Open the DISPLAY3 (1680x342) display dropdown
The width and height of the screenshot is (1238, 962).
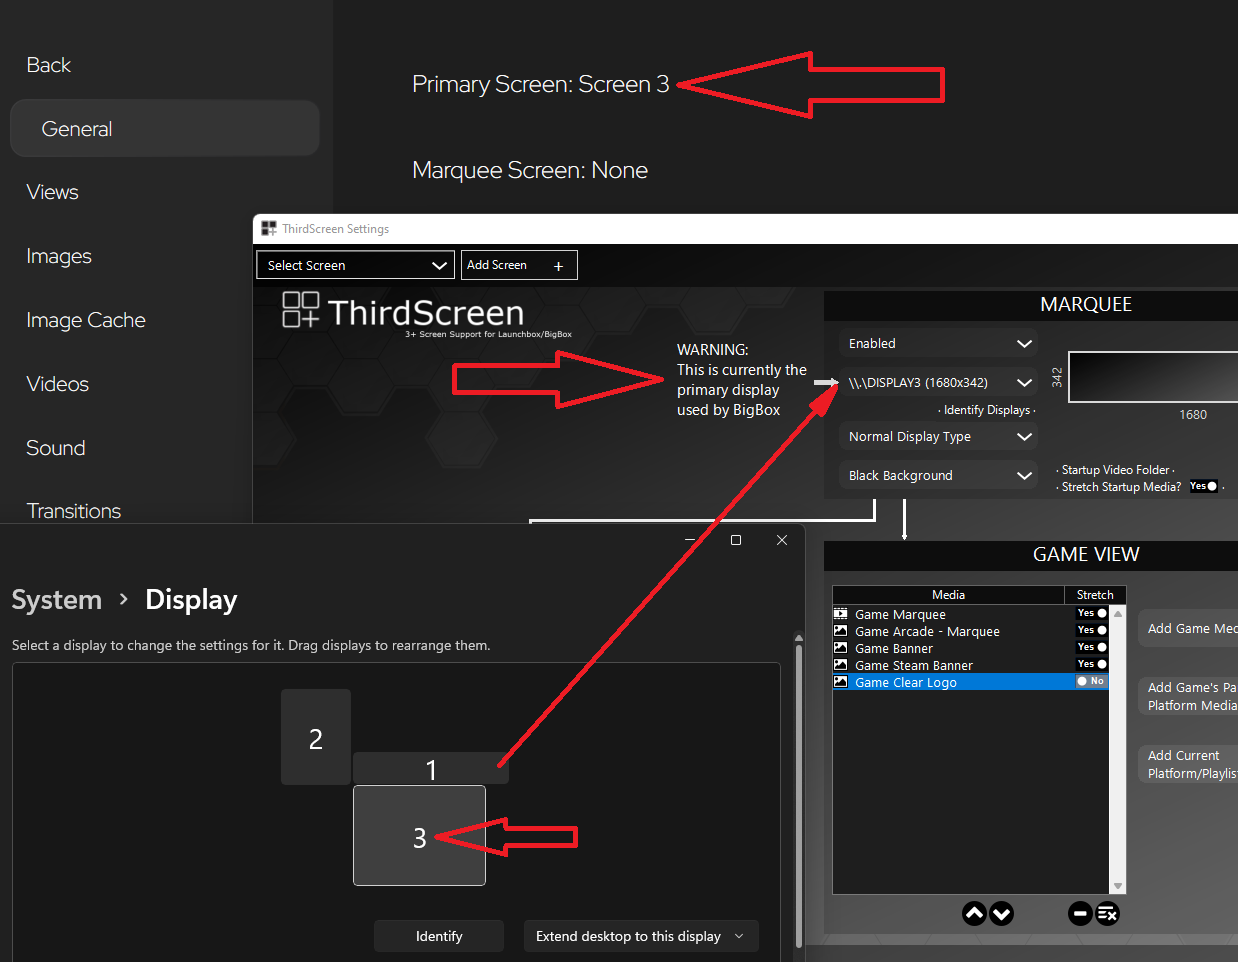tap(938, 382)
